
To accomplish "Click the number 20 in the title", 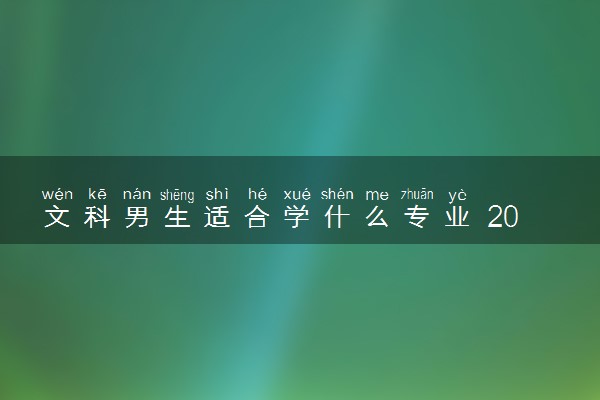I will (x=503, y=217).
